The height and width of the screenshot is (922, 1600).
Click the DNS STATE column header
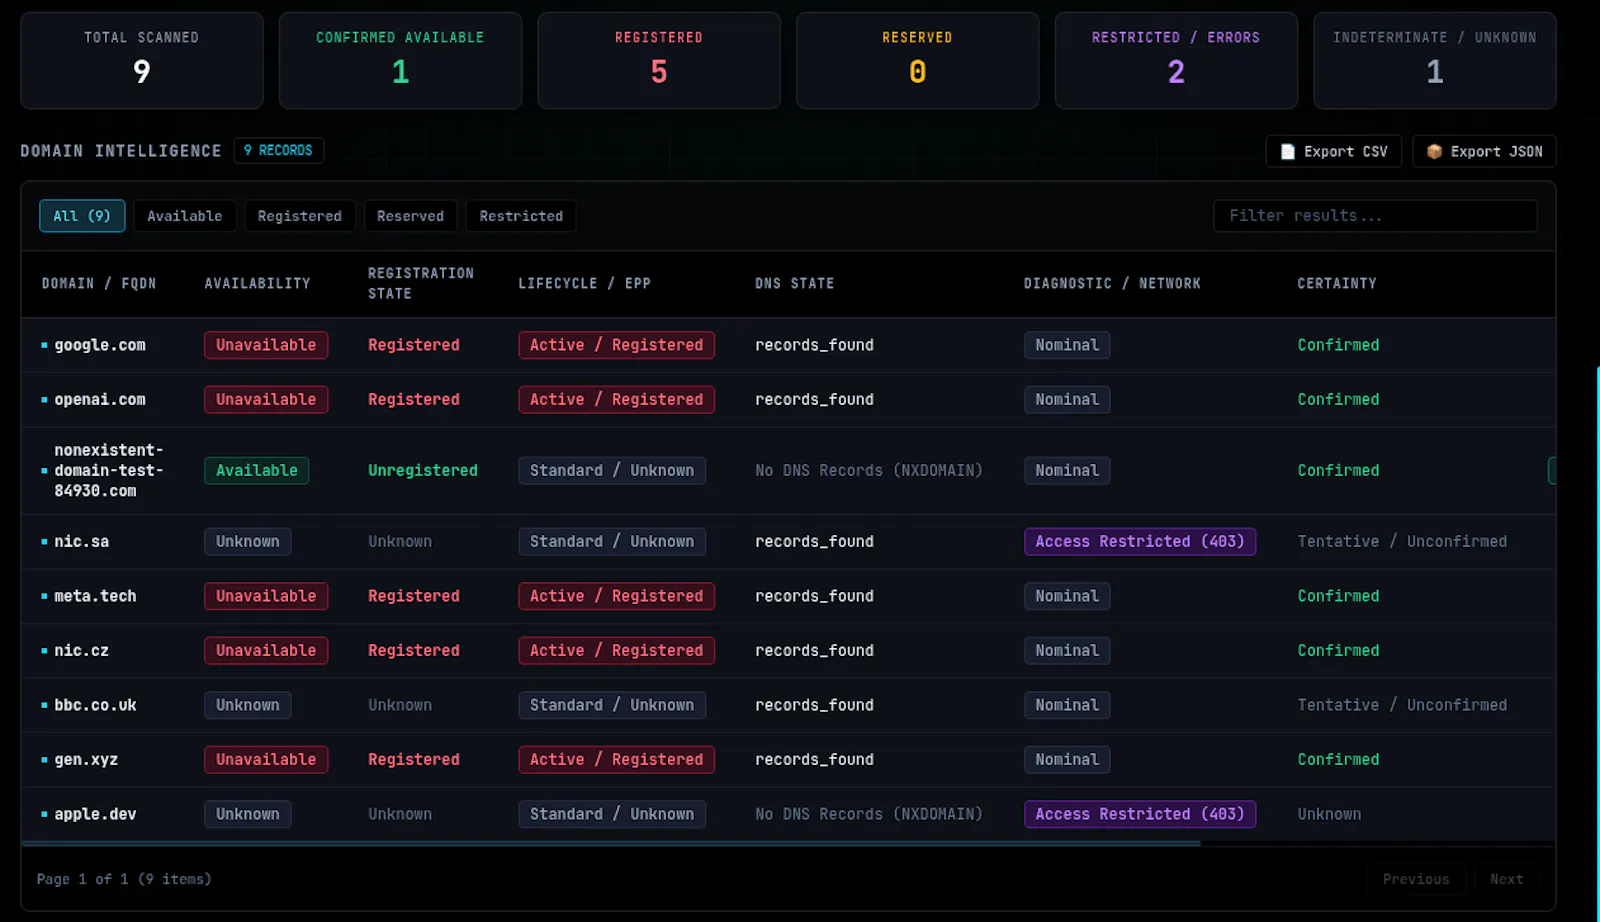click(x=794, y=284)
